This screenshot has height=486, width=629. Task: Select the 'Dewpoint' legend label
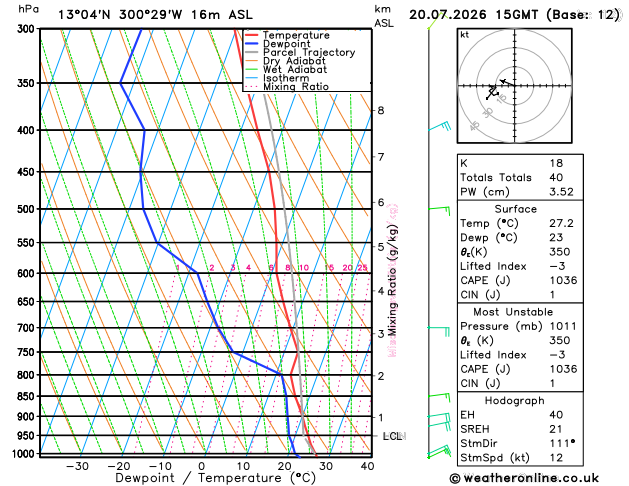pyautogui.click(x=286, y=44)
